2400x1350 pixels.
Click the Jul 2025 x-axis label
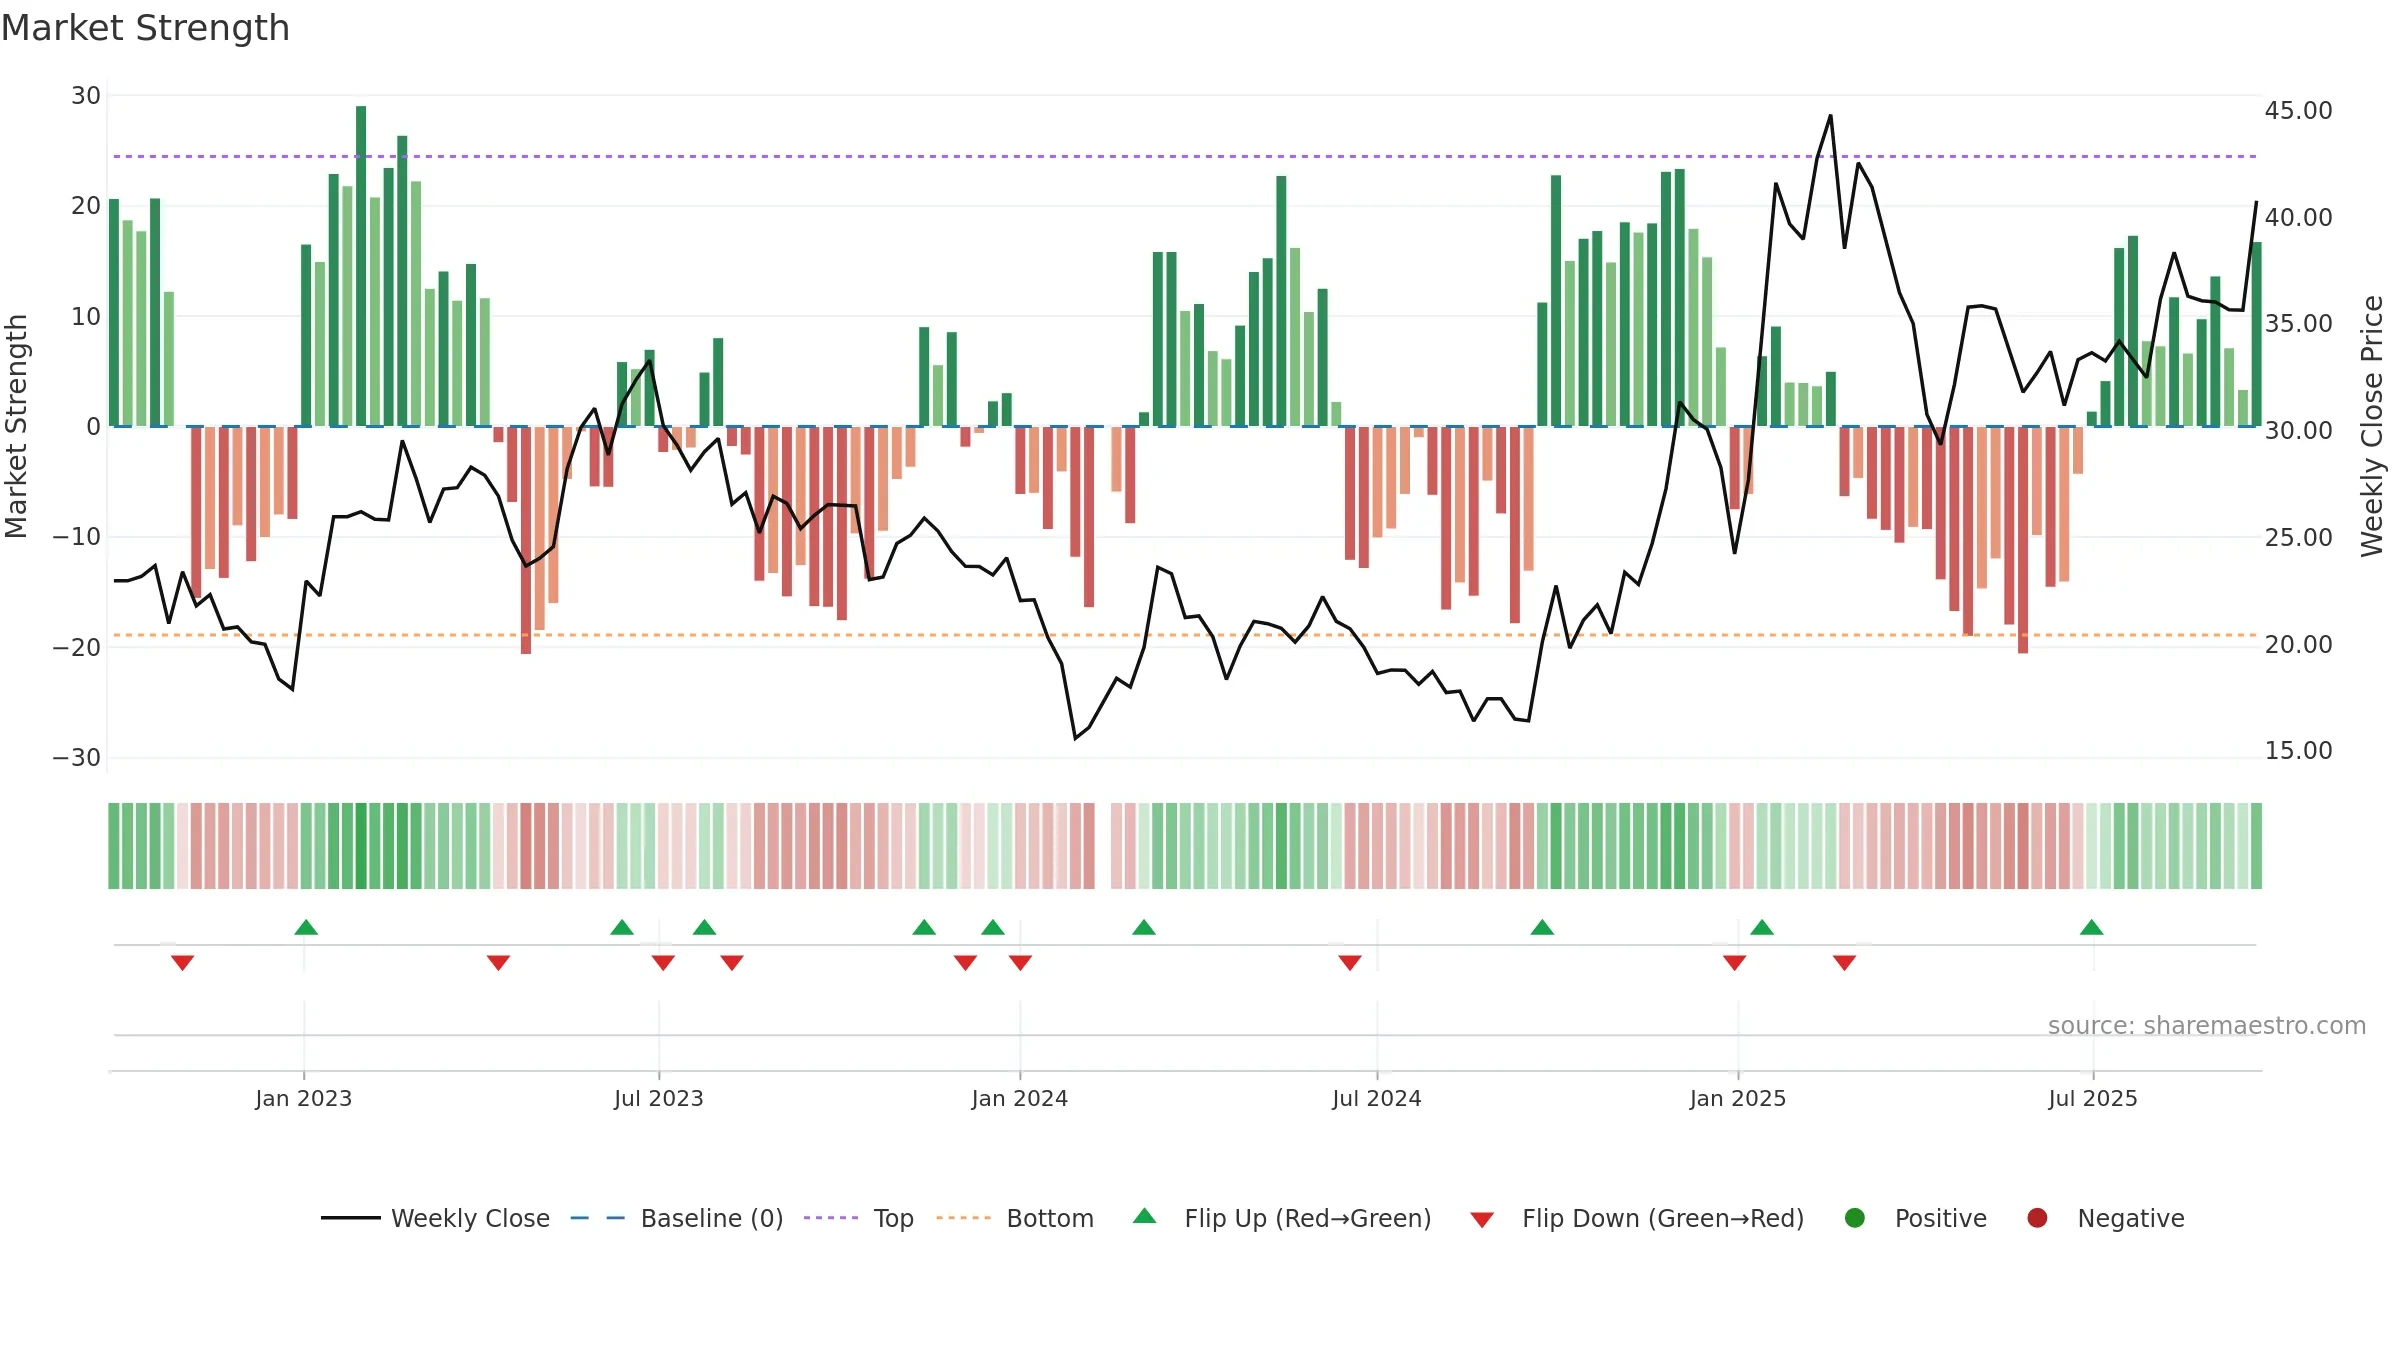2093,1098
